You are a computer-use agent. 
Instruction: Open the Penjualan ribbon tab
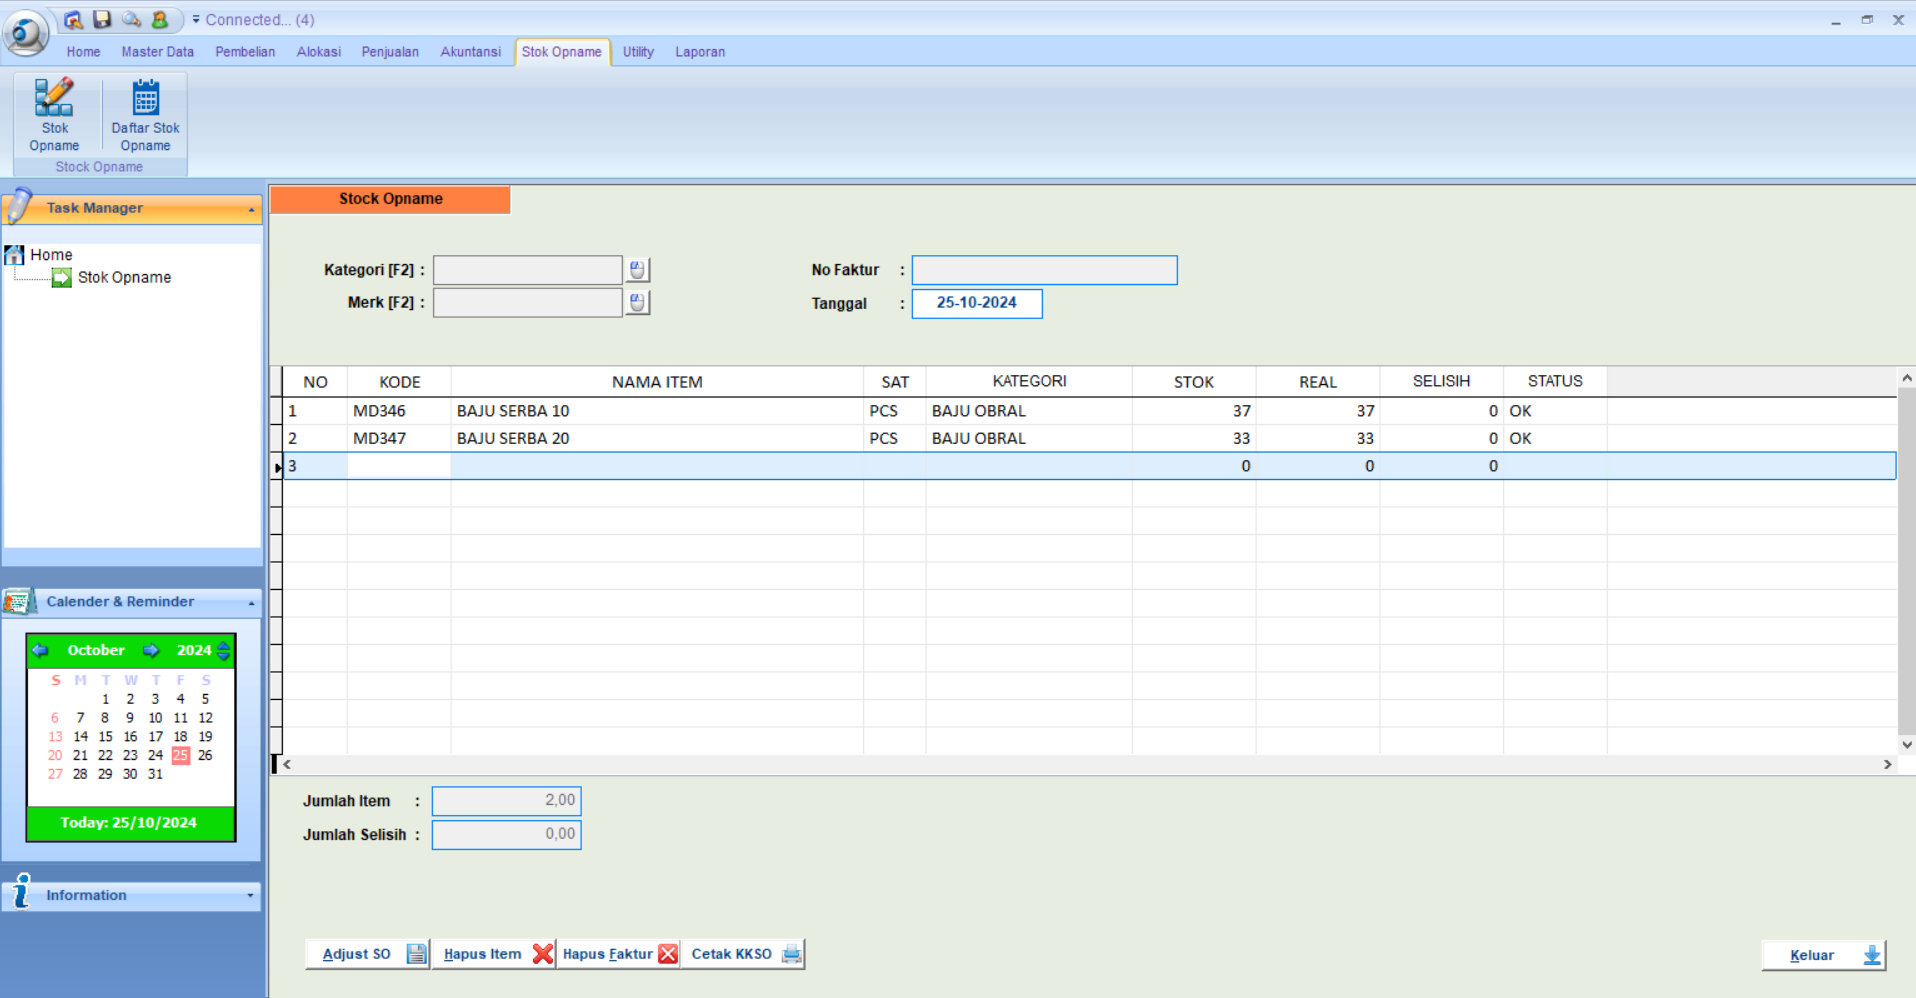point(390,52)
